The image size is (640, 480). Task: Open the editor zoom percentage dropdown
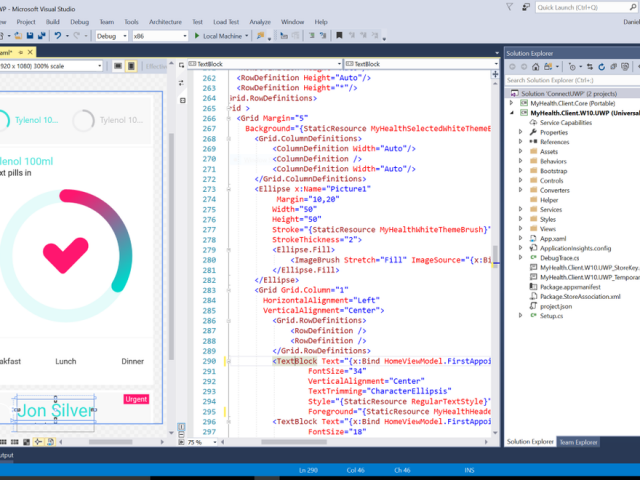[x=207, y=442]
